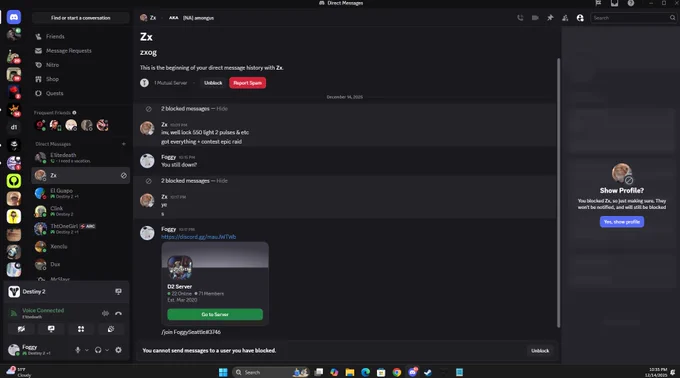The height and width of the screenshot is (378, 680).
Task: Select the Zx conversation row
Action: pyautogui.click(x=81, y=176)
